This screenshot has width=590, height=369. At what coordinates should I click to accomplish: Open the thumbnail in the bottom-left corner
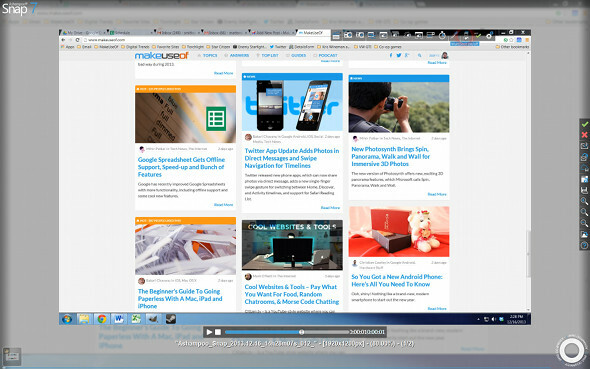(x=12, y=356)
